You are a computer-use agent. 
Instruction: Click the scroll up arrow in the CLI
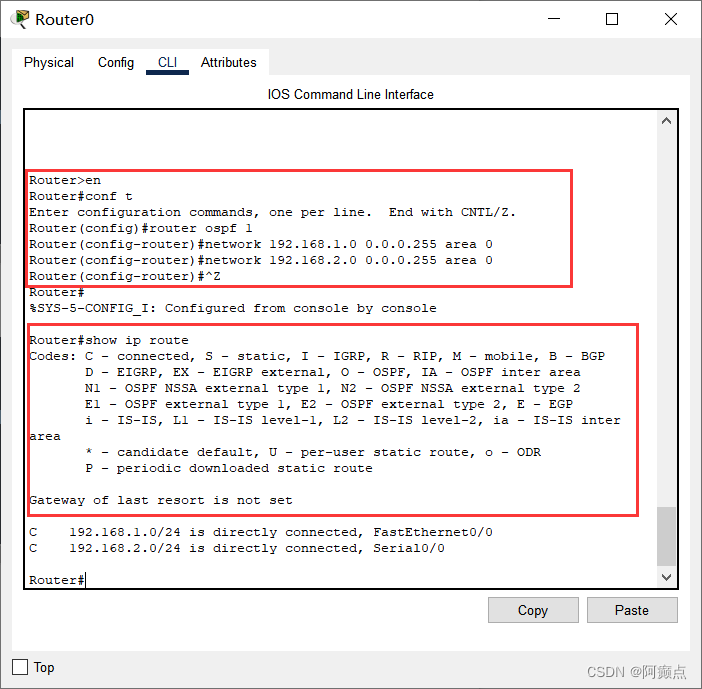coord(666,121)
